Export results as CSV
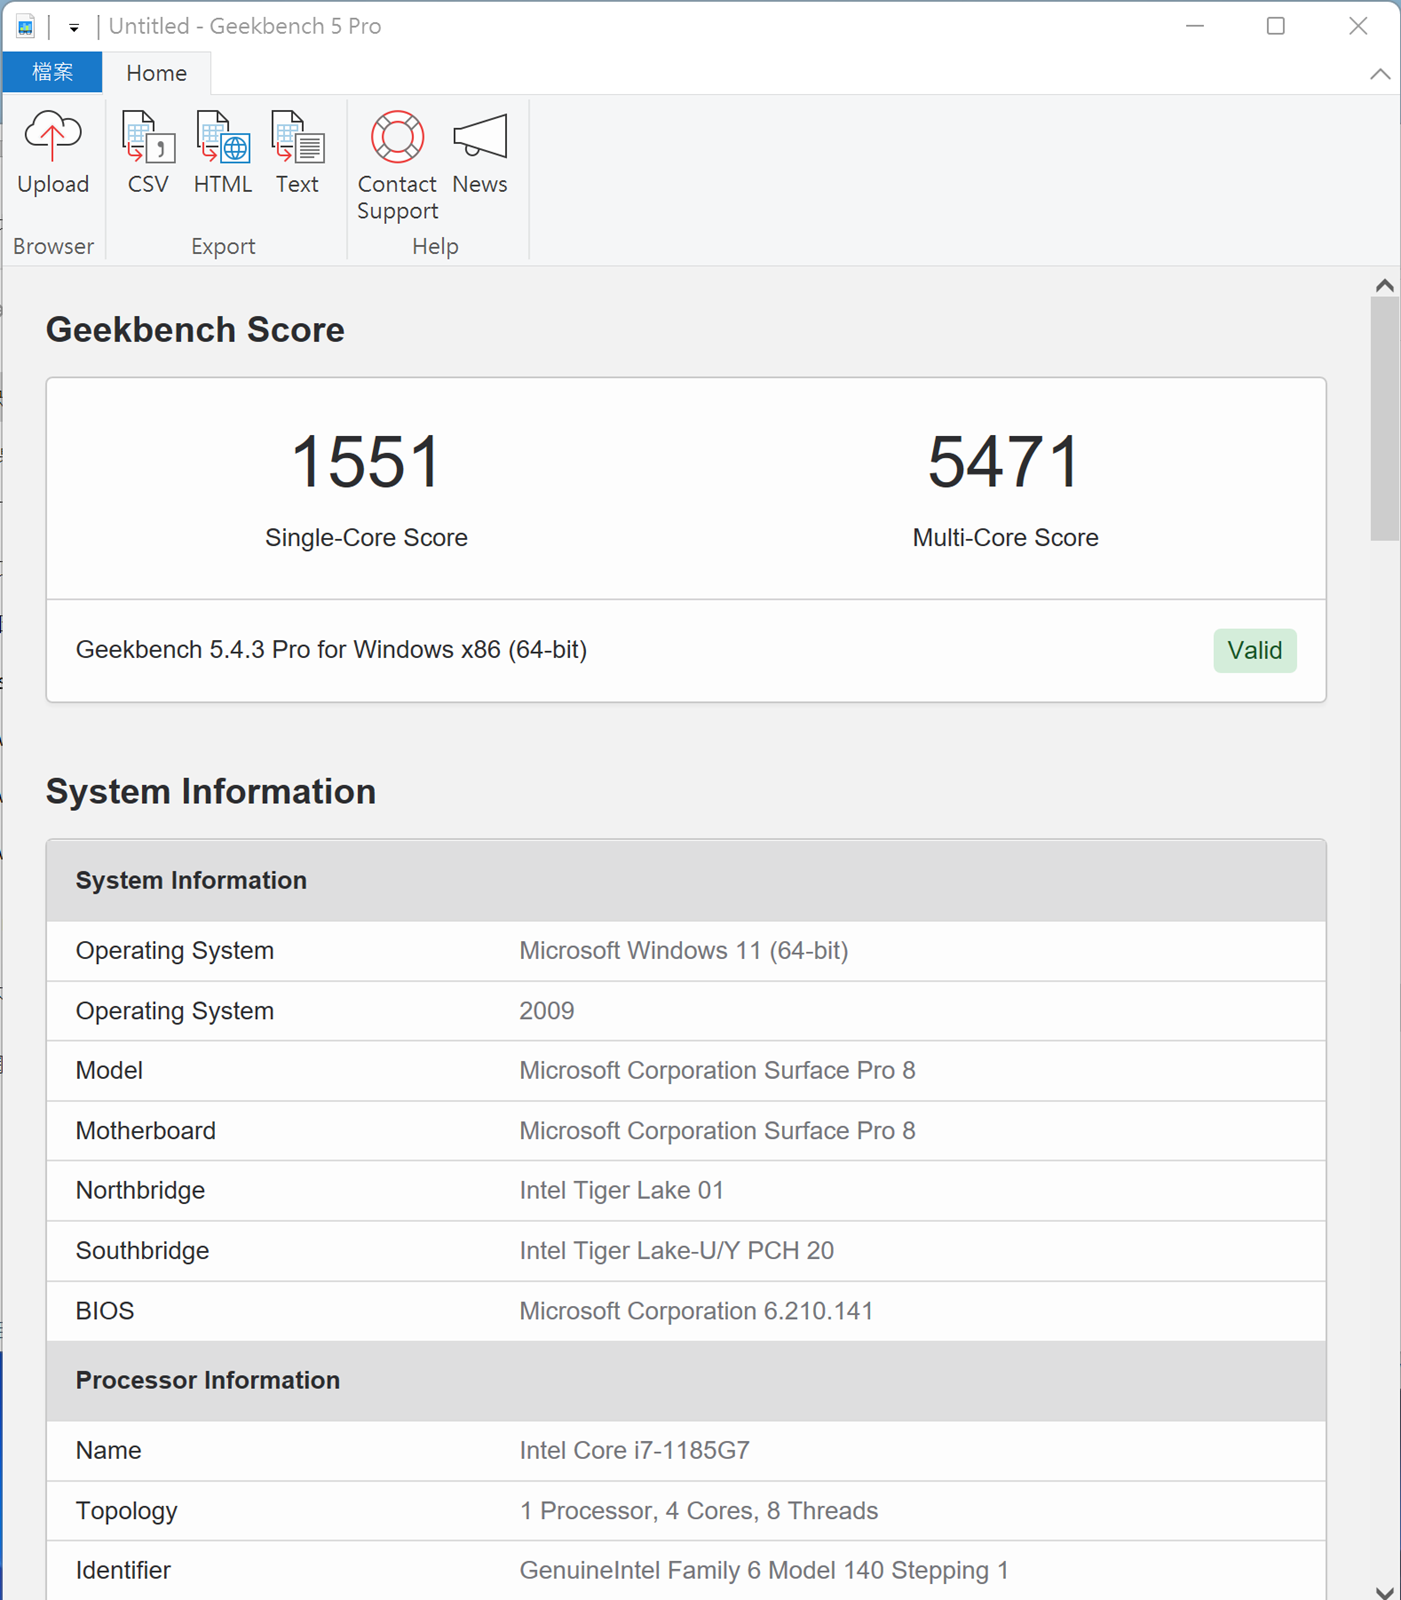Image resolution: width=1401 pixels, height=1600 pixels. click(148, 138)
